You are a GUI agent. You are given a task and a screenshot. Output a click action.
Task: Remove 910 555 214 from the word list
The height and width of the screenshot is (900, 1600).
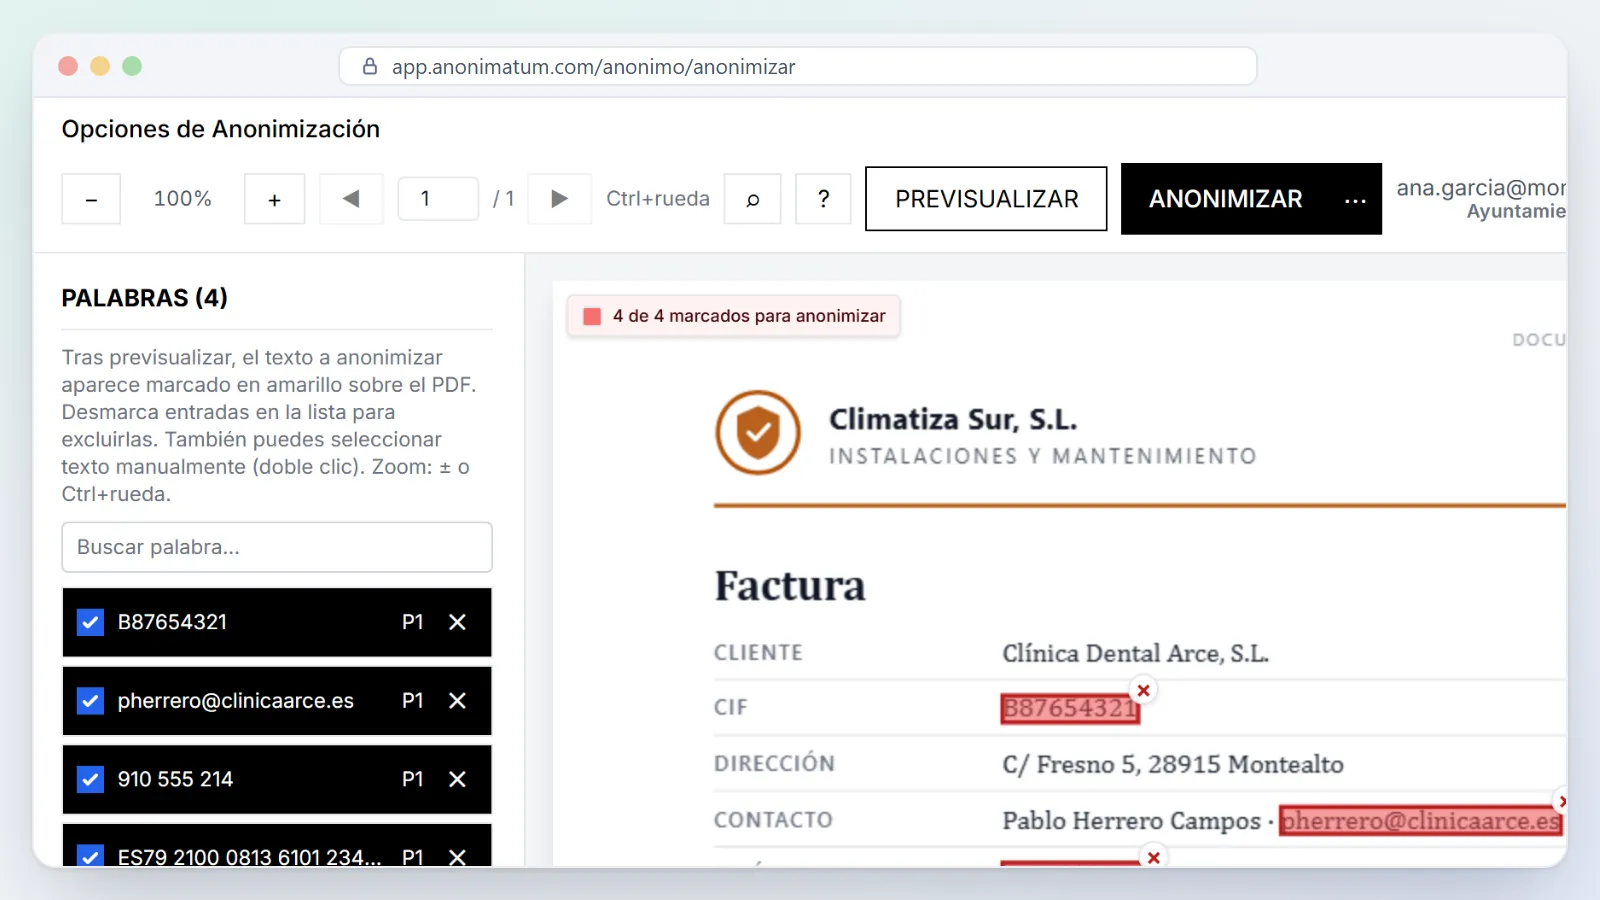[458, 779]
